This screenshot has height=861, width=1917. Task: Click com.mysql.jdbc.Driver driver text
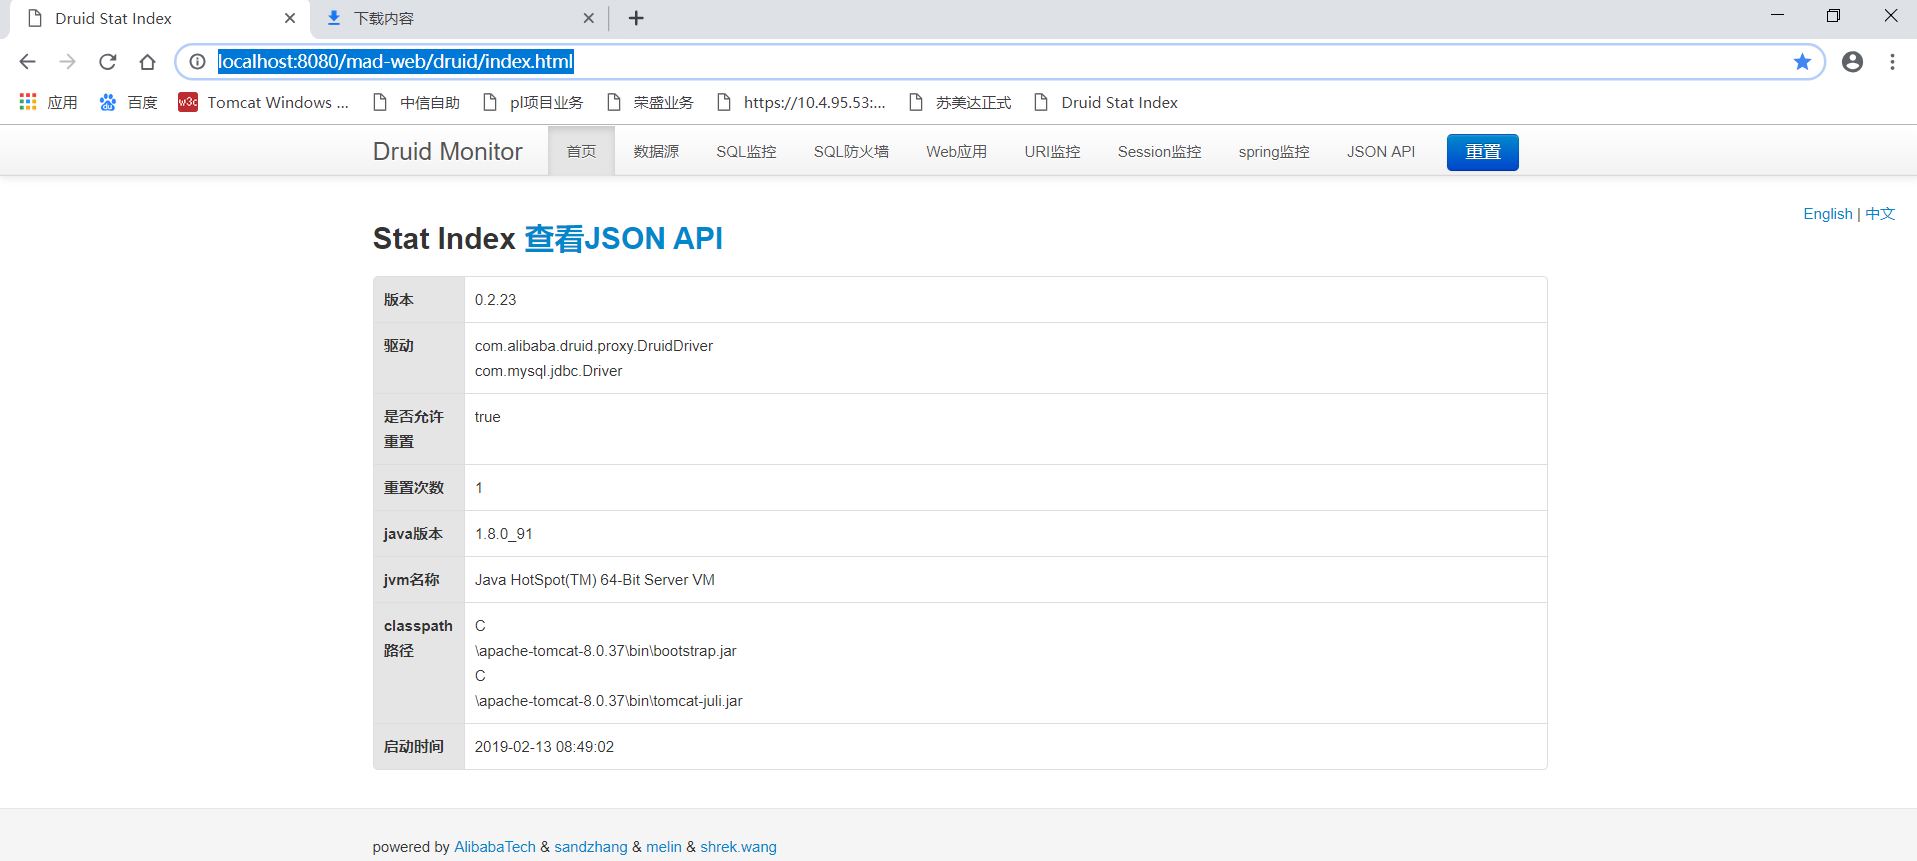(548, 371)
